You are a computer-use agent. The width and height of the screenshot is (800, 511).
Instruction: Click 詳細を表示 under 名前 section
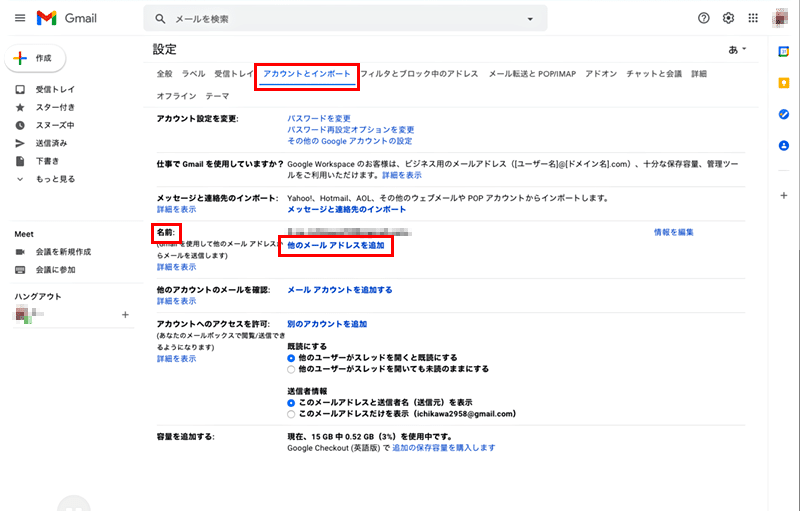click(176, 267)
